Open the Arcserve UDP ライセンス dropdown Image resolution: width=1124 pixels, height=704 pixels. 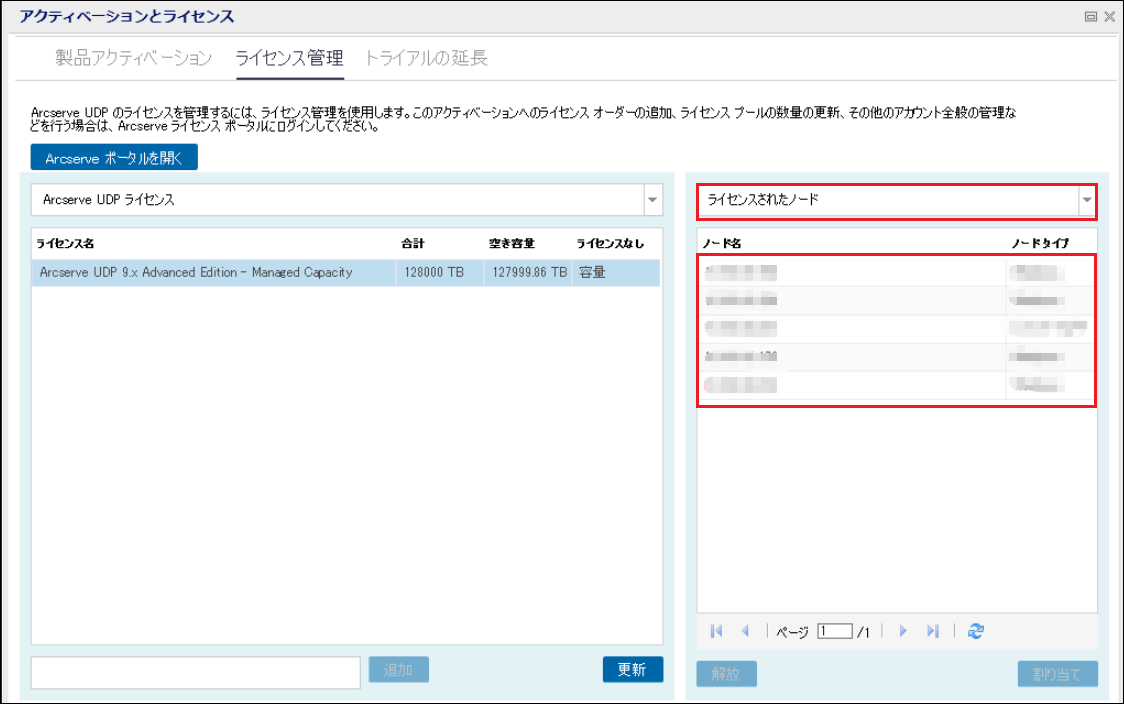[x=652, y=200]
